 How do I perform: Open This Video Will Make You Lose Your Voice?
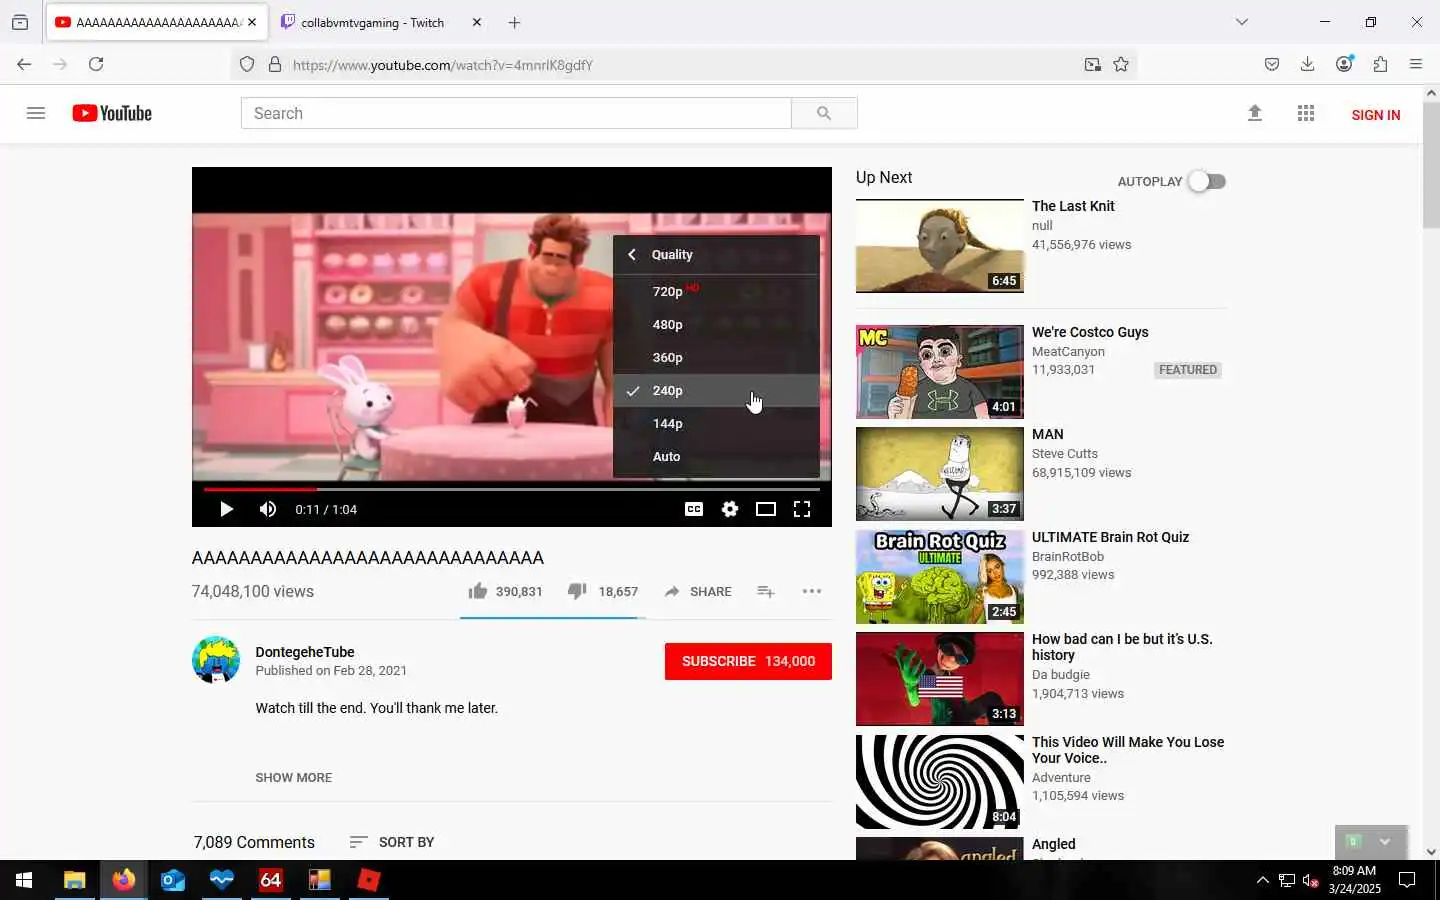click(x=1128, y=750)
